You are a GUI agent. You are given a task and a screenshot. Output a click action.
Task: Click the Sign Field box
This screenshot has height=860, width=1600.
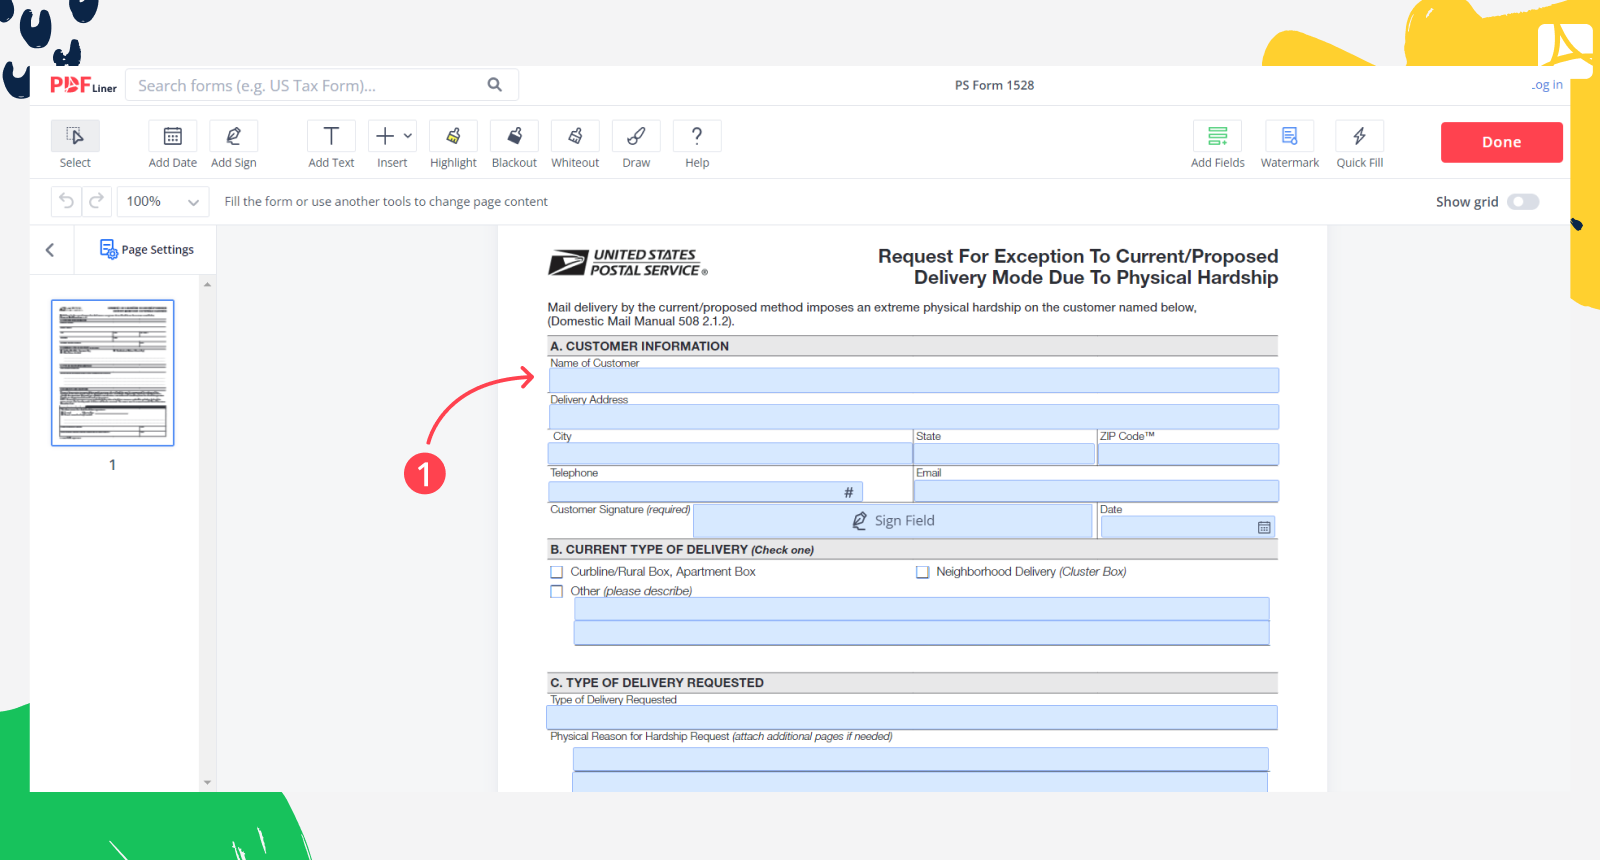(893, 521)
